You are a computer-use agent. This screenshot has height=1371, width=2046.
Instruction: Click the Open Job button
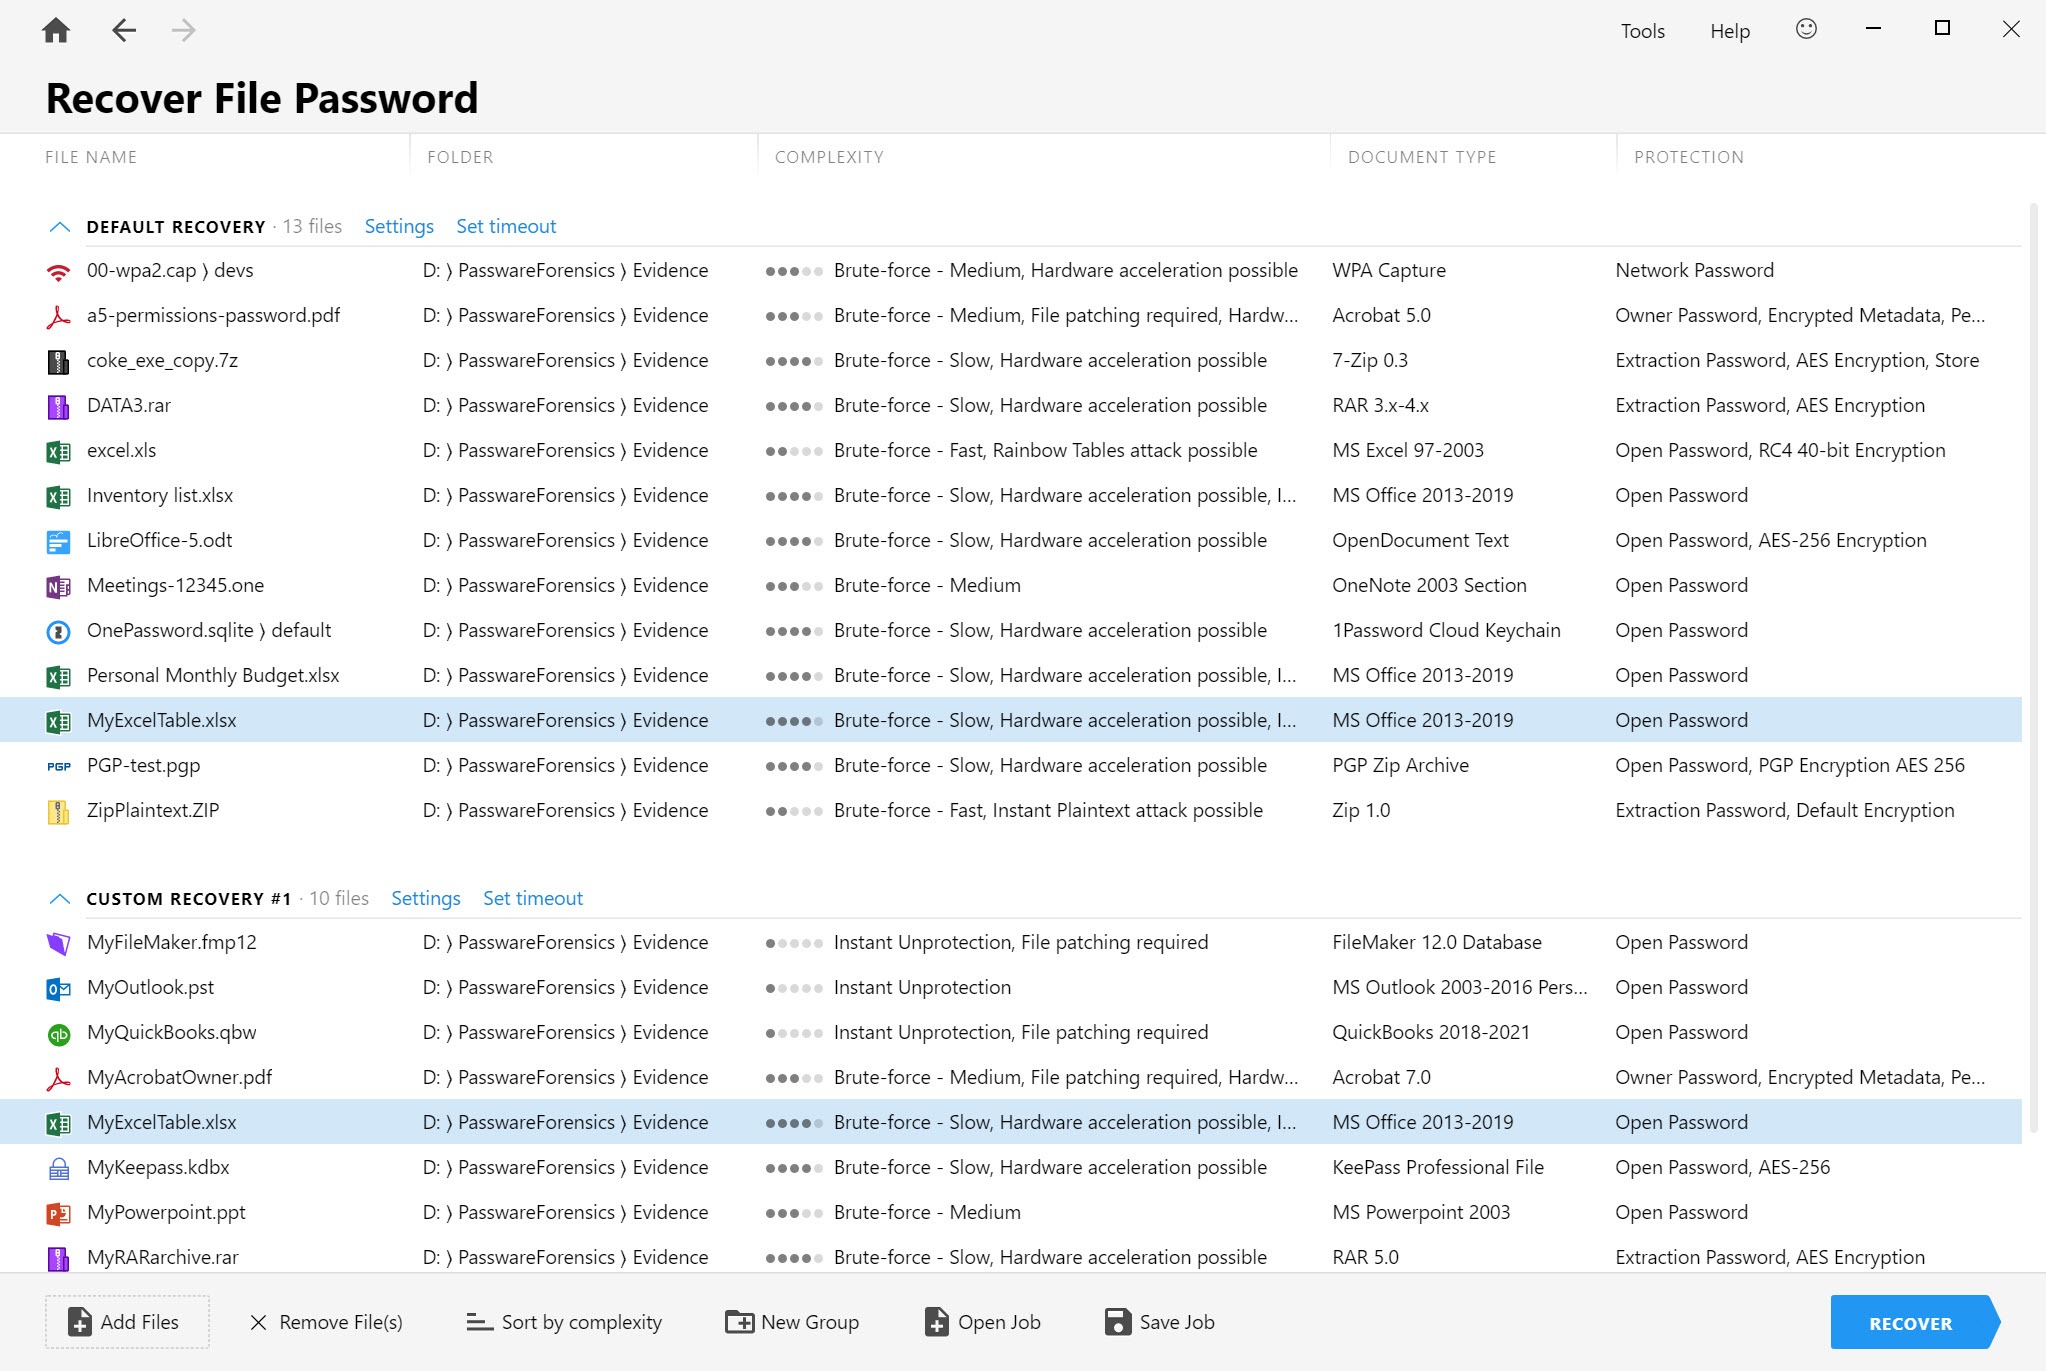coord(982,1322)
